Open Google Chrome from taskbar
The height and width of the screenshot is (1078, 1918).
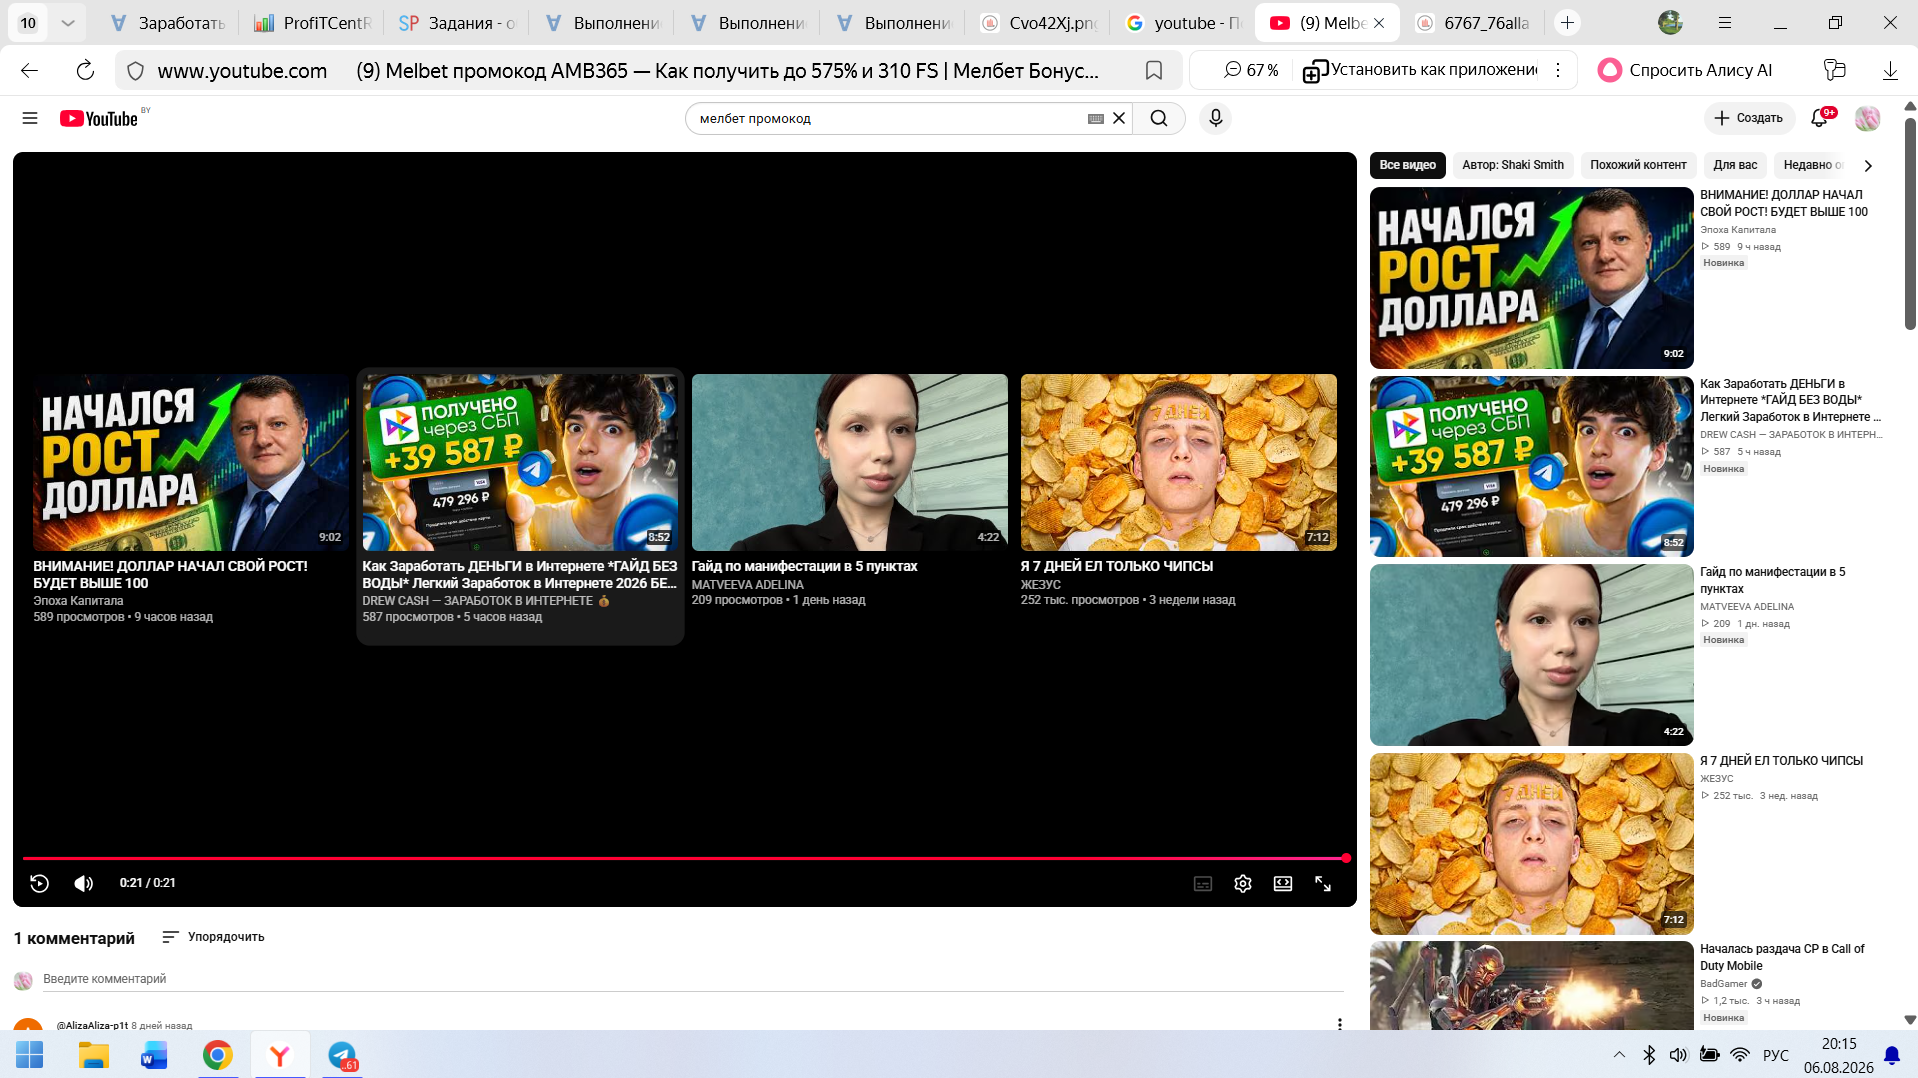pyautogui.click(x=217, y=1055)
